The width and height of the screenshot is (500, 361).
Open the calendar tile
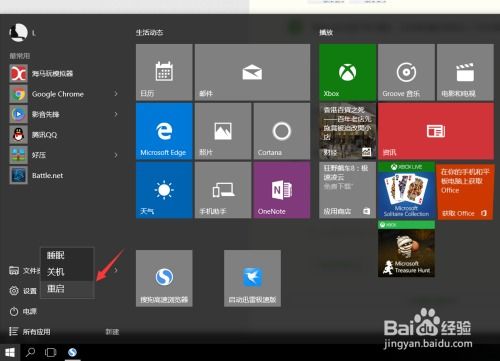point(164,72)
